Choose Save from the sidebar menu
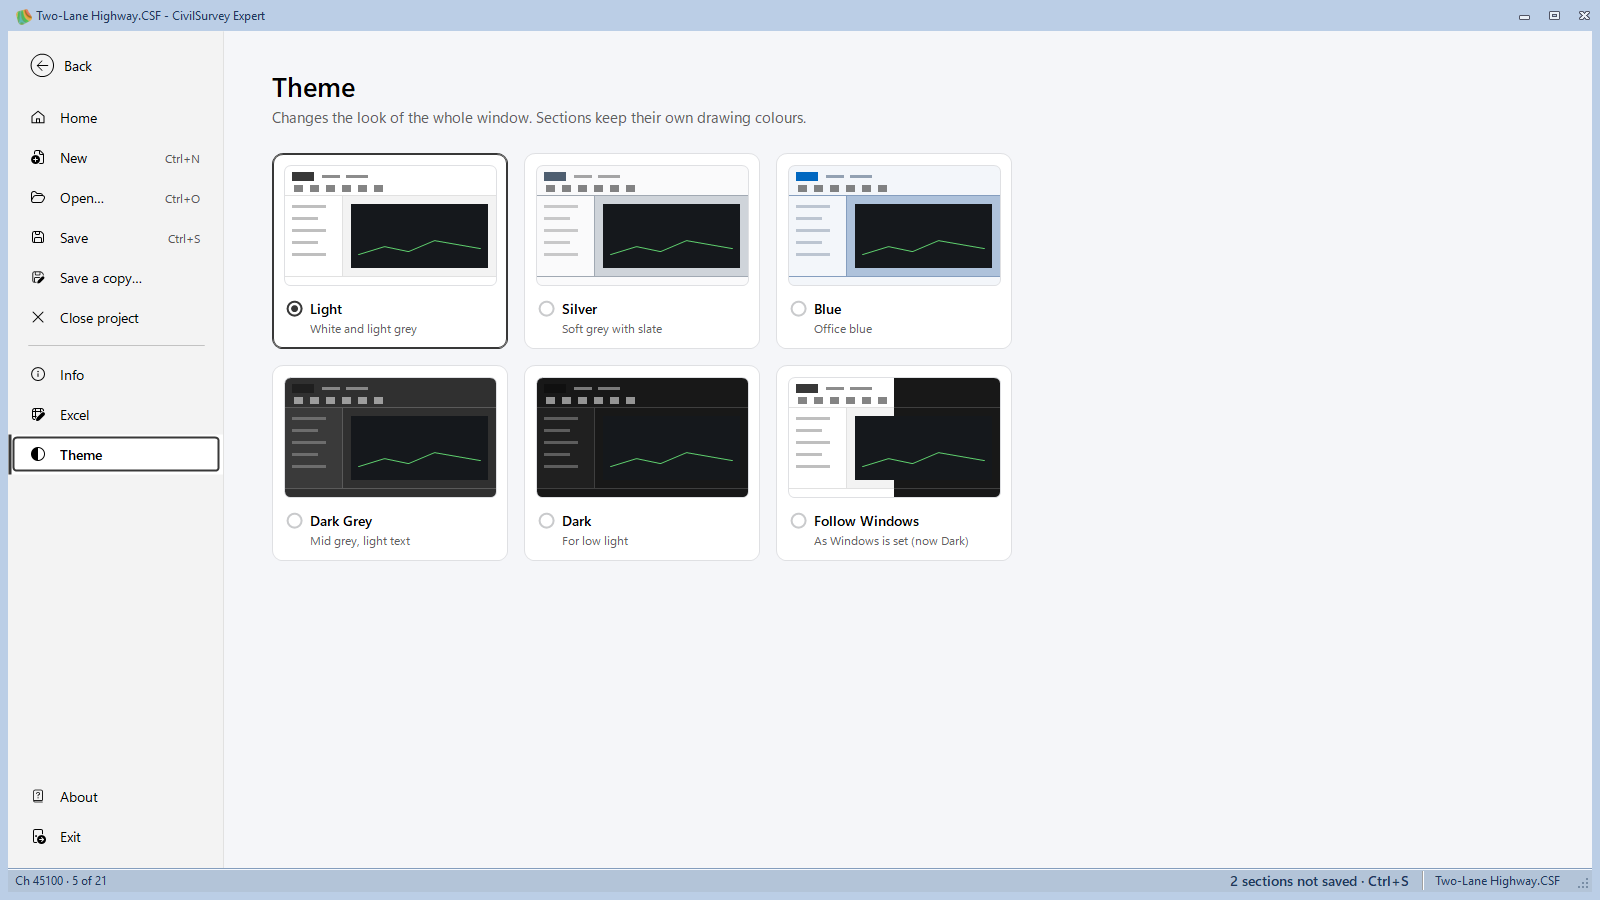Screen dimensions: 1600x900 116,238
